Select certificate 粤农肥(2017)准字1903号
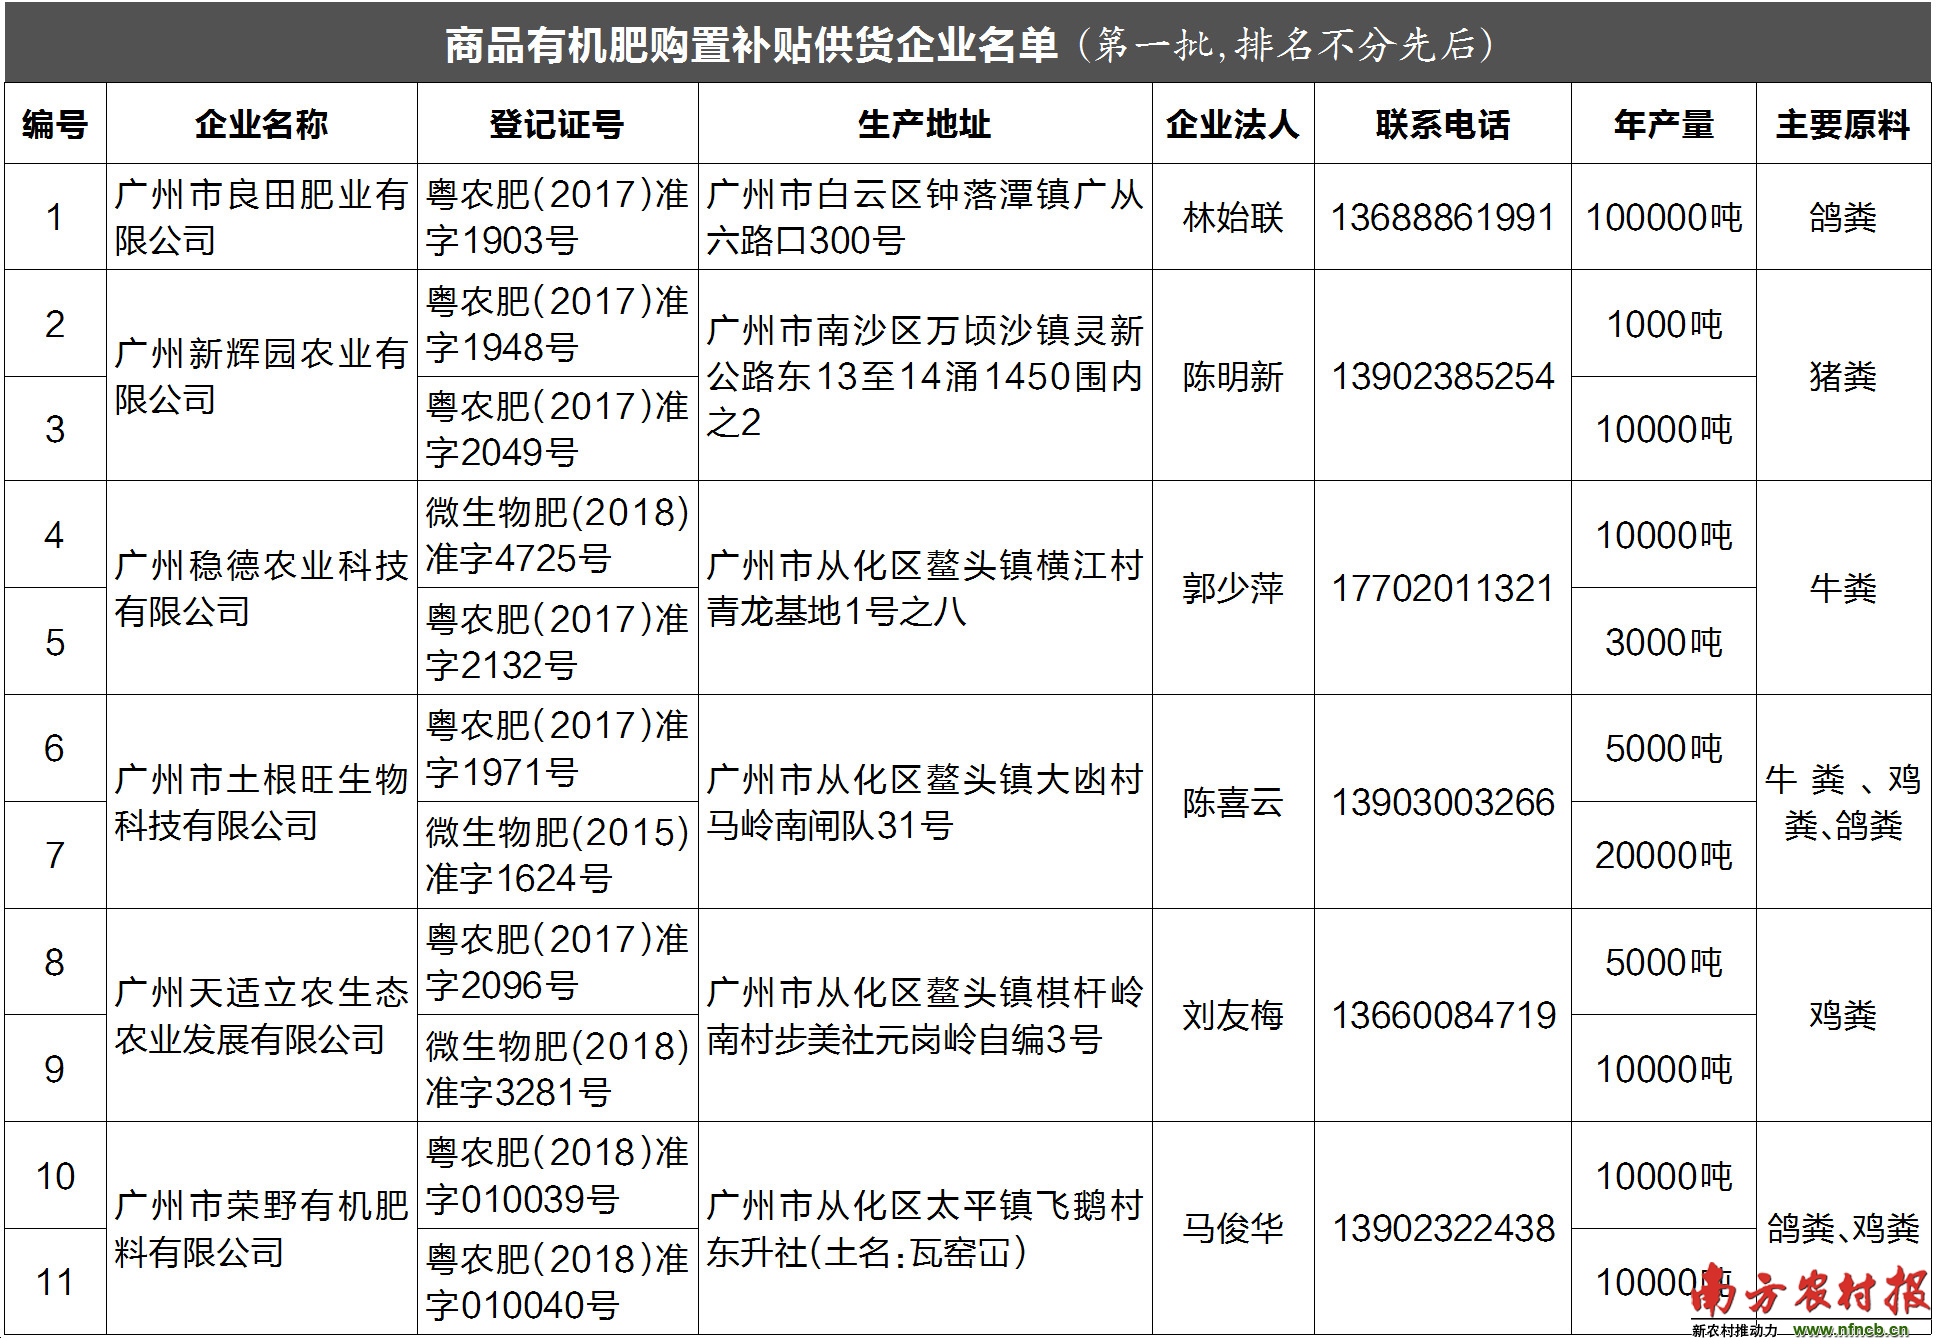Viewport: 1936px width, 1338px height. coord(557,217)
